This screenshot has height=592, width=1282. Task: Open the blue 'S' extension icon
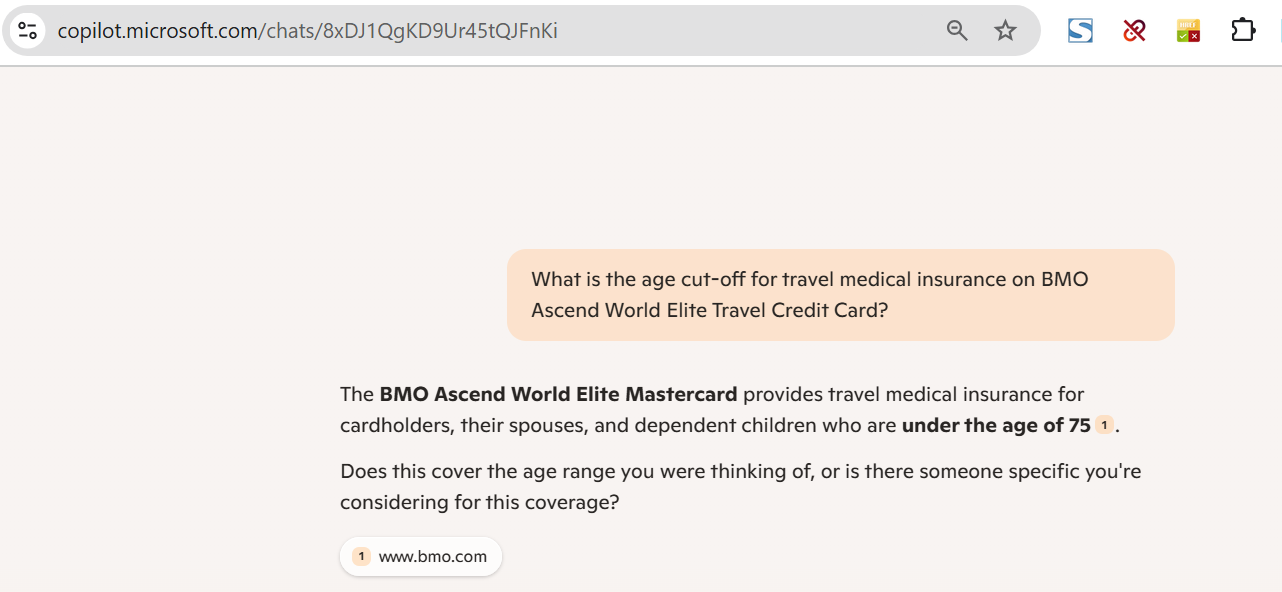(x=1079, y=30)
